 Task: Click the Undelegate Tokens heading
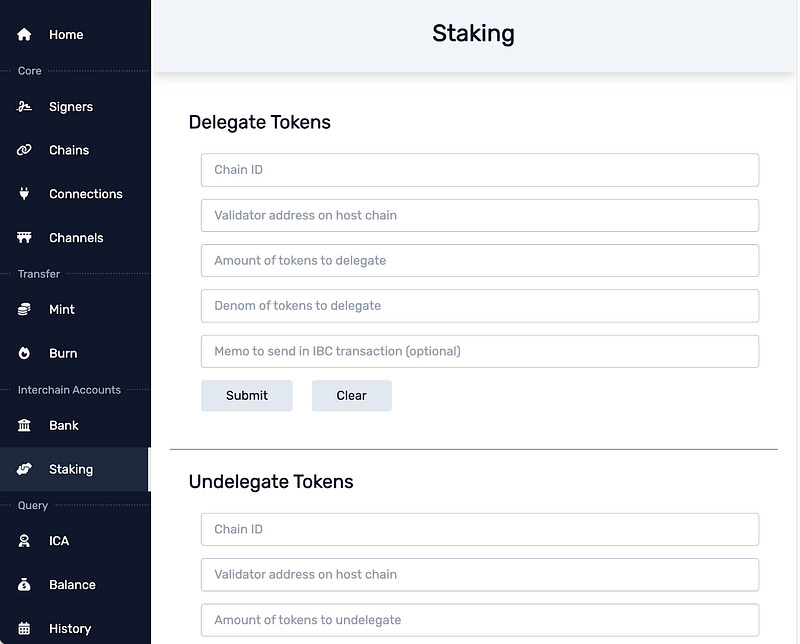pyautogui.click(x=271, y=482)
